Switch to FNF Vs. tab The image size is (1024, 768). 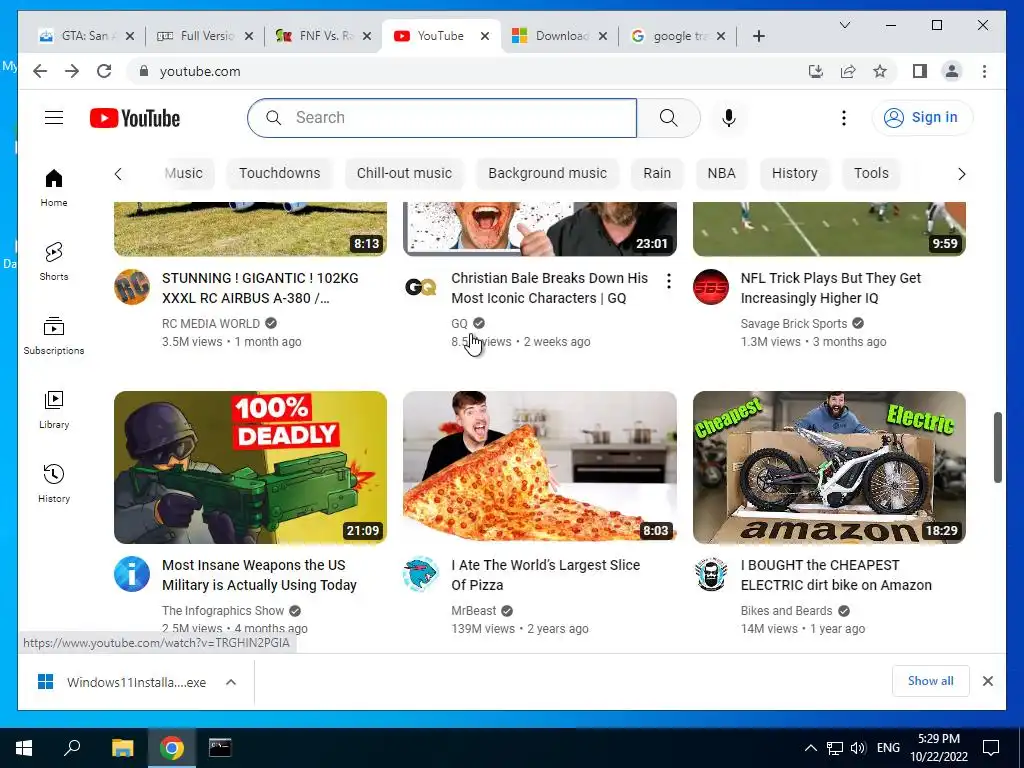324,36
